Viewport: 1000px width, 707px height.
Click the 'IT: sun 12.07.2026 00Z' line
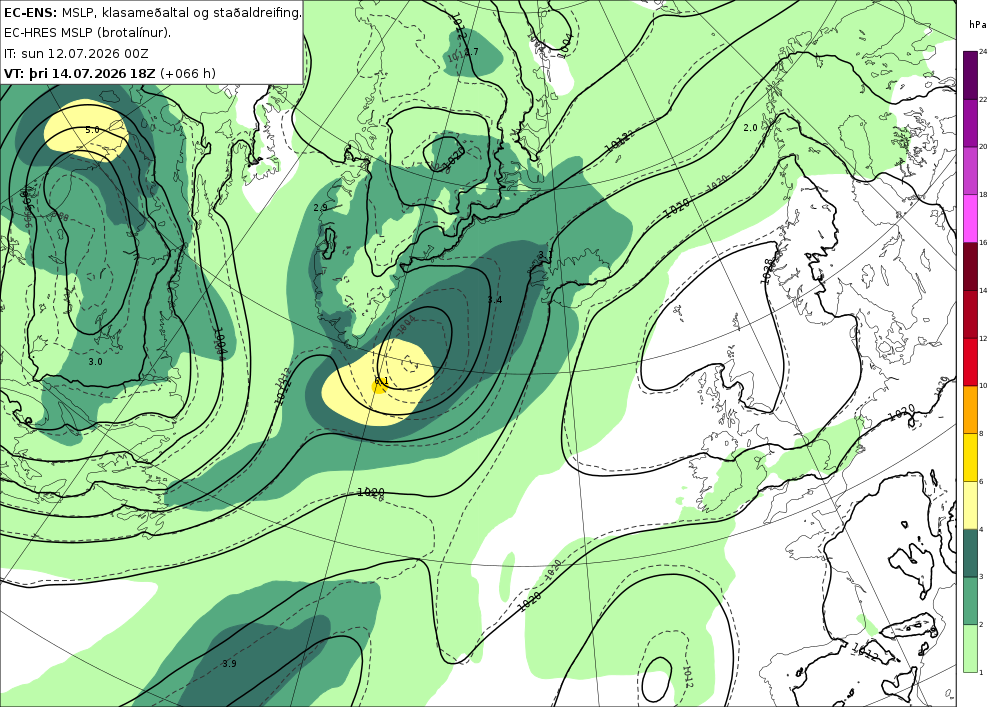(x=76, y=54)
